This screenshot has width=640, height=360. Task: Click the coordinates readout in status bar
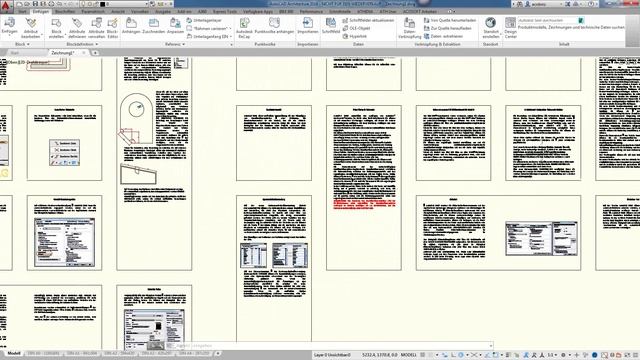pos(380,355)
